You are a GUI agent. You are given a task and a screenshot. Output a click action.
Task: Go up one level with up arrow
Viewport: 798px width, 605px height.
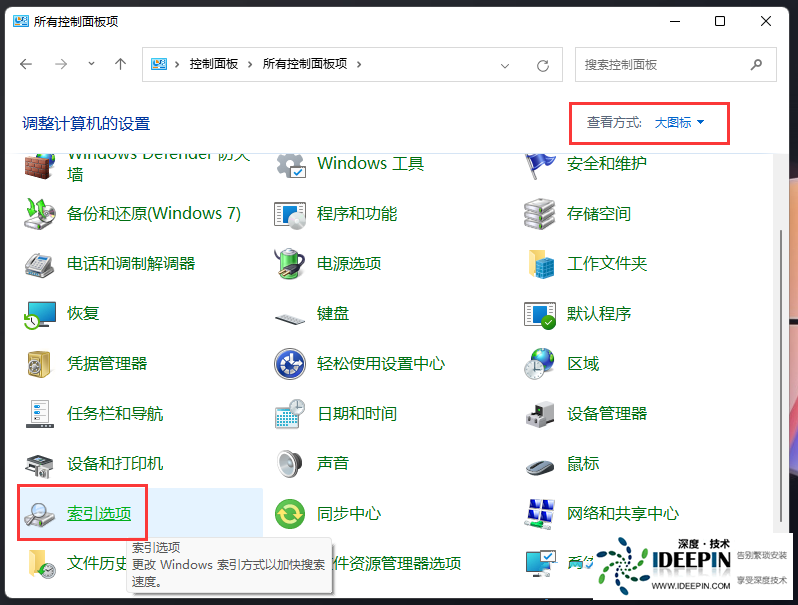coord(120,64)
